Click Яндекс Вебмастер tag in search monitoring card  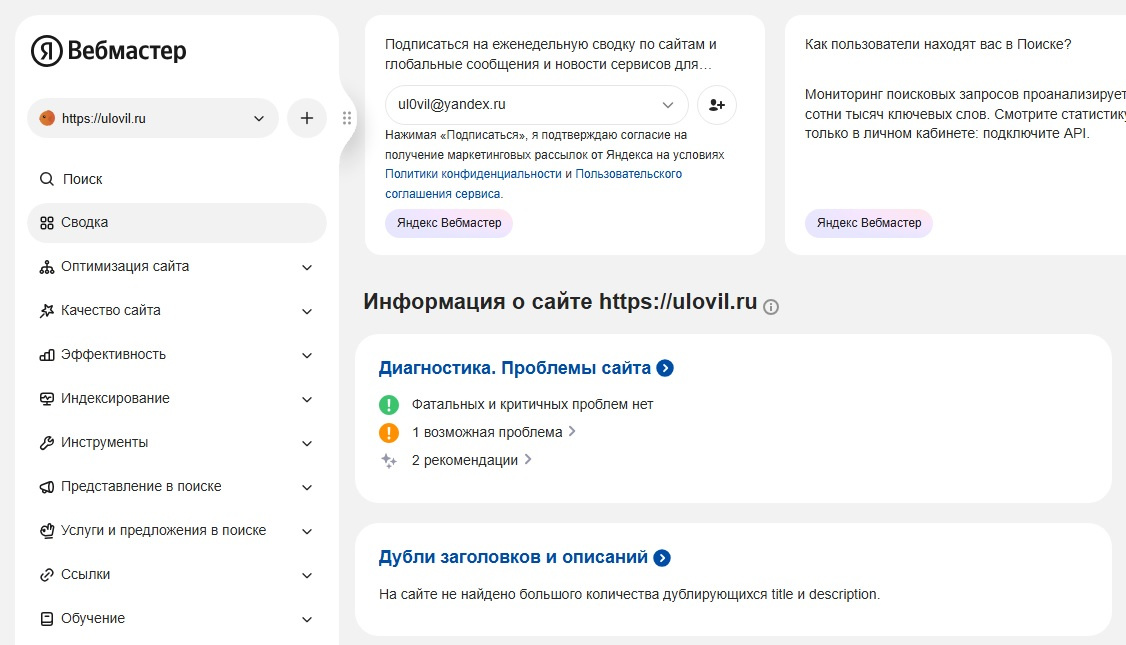[869, 223]
